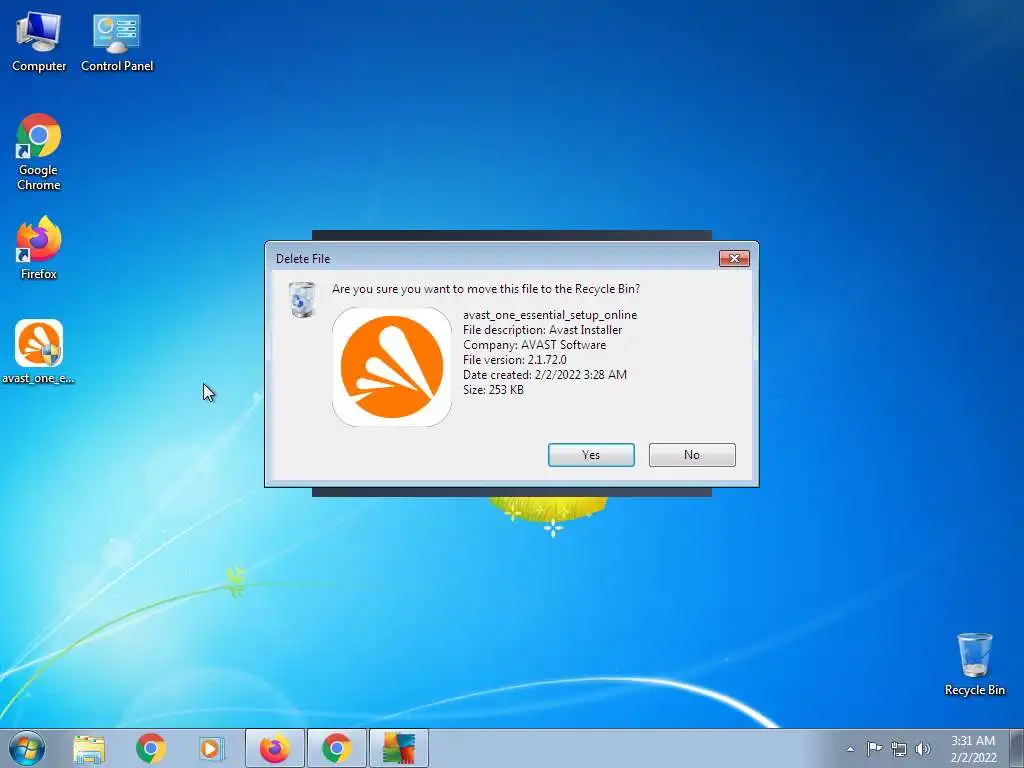Image resolution: width=1024 pixels, height=768 pixels.
Task: Switch to the AVG taskbar window
Action: (x=399, y=748)
